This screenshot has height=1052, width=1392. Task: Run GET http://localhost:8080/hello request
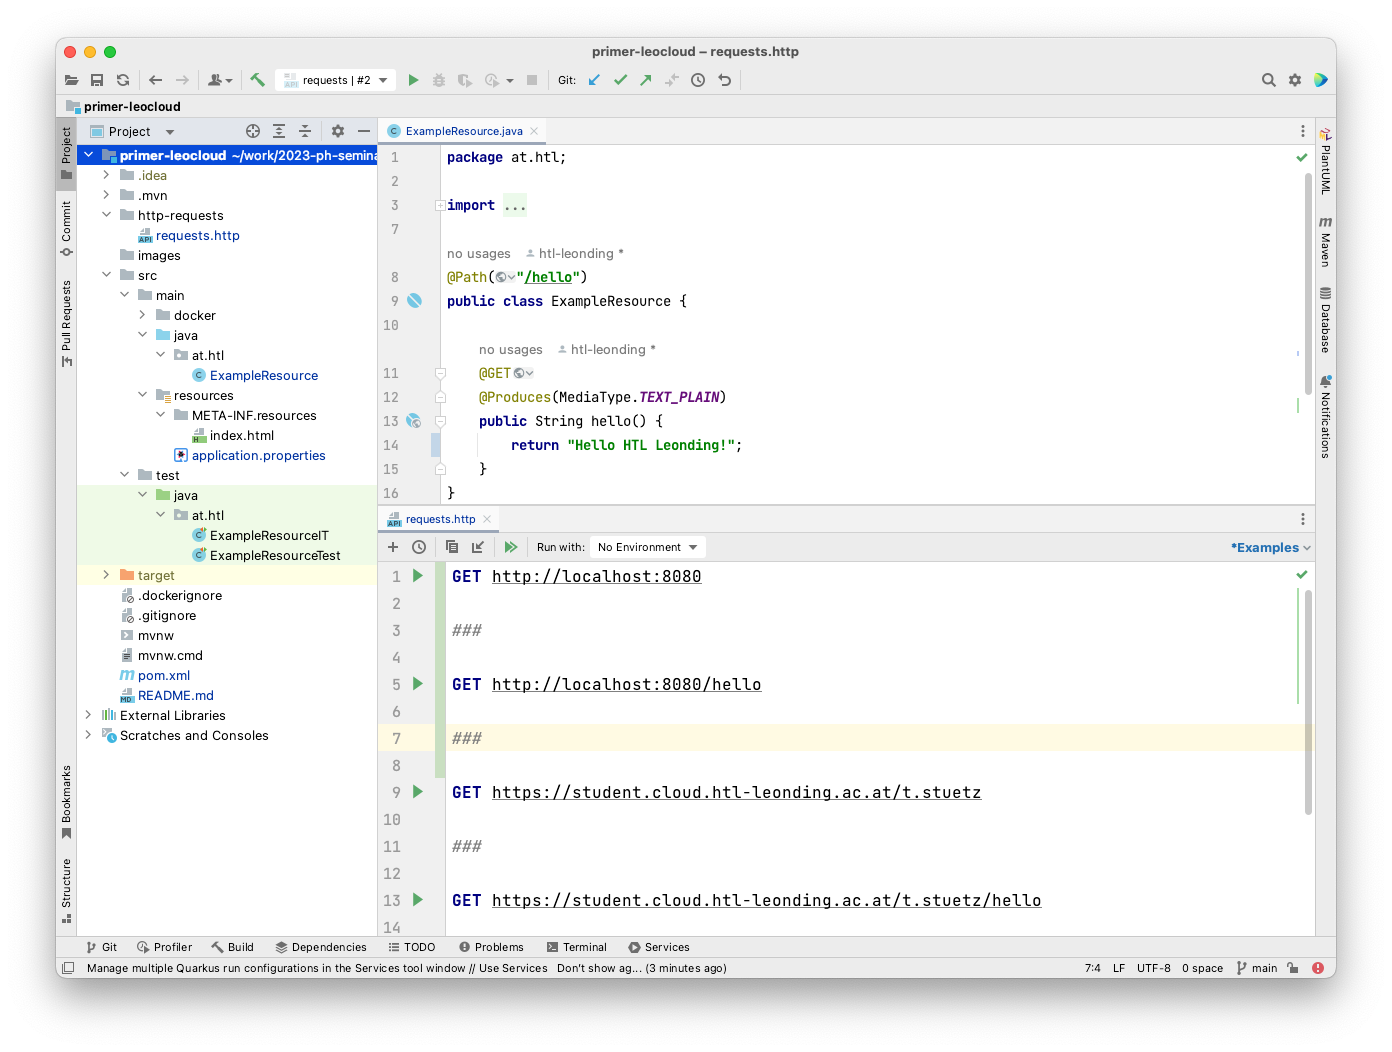pyautogui.click(x=418, y=684)
